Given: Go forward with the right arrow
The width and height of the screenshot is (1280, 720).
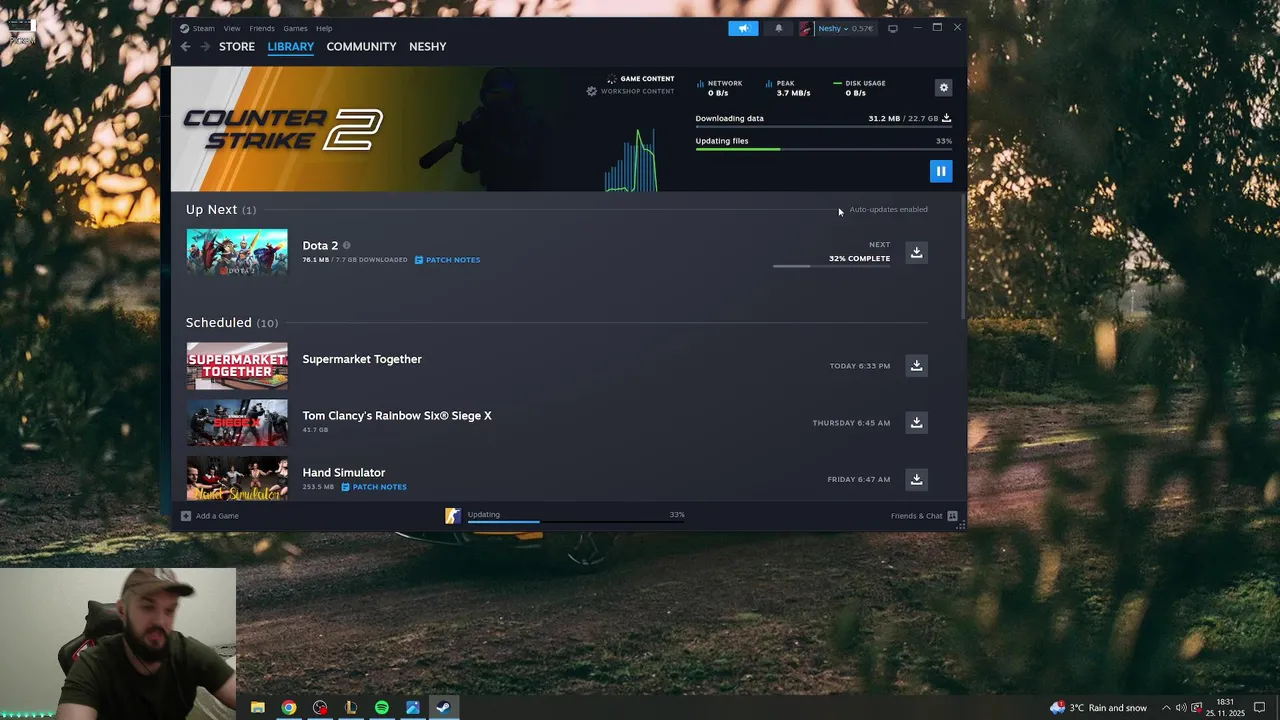Looking at the screenshot, I should pyautogui.click(x=205, y=47).
